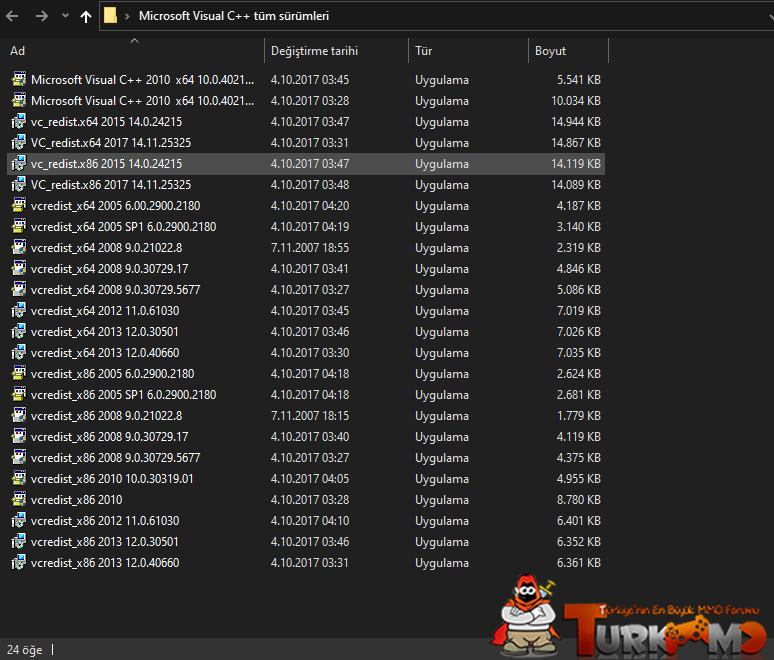The height and width of the screenshot is (660, 774).
Task: Click the 'Microsoft Visual C++ tüm sürümleri' address path
Action: tap(233, 16)
